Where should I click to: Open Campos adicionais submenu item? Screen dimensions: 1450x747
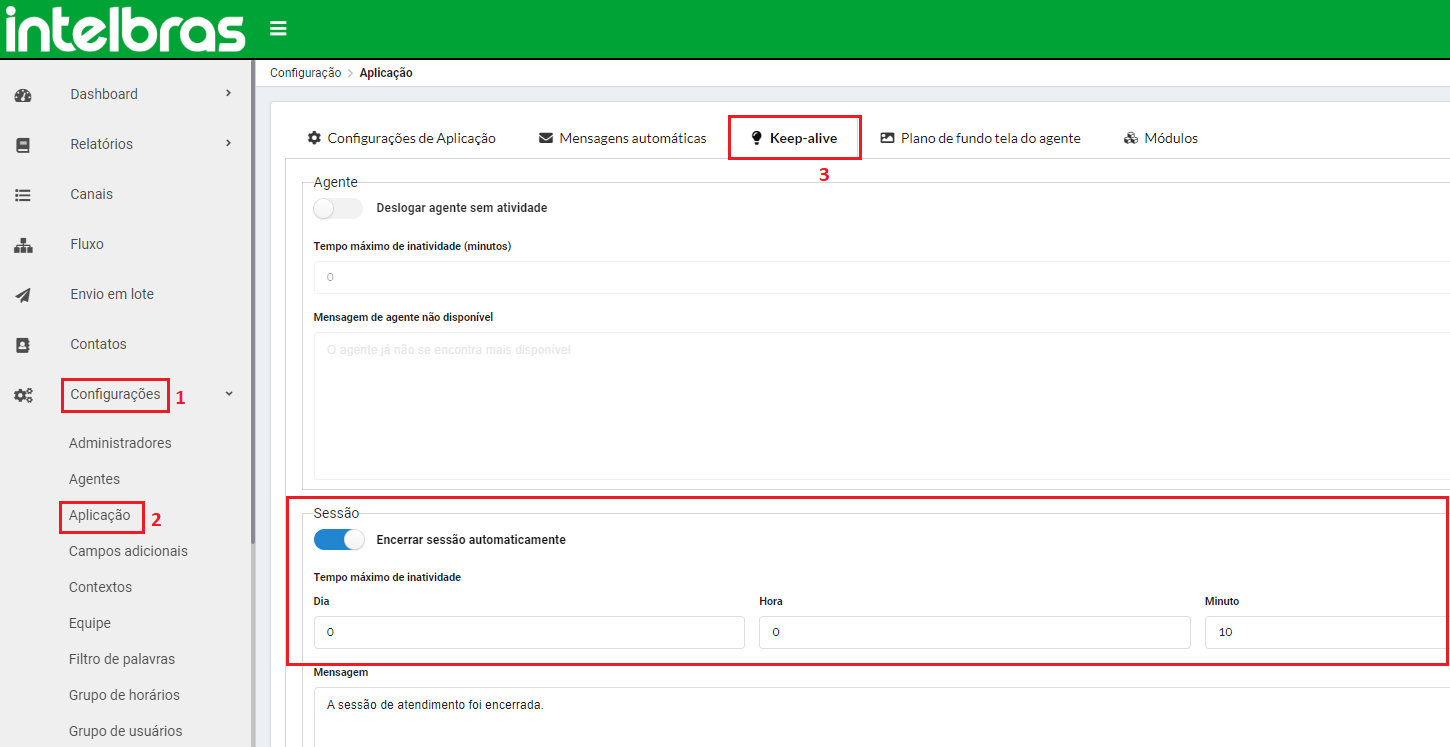pyautogui.click(x=128, y=551)
